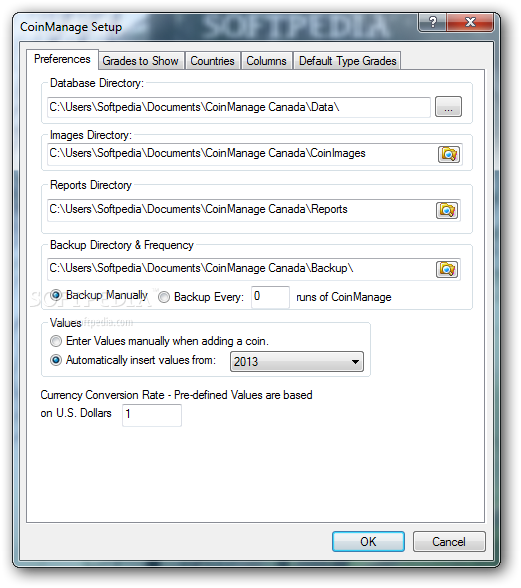Confirm settings with the OK button
Screen dimensions: 521x588
click(x=368, y=542)
